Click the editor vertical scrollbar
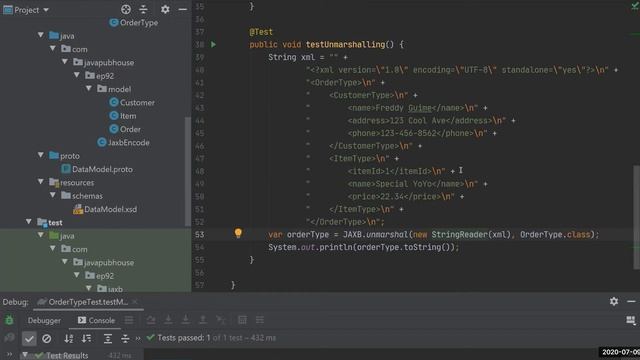Screen dimensions: 640x360 pyautogui.click(x=637, y=217)
